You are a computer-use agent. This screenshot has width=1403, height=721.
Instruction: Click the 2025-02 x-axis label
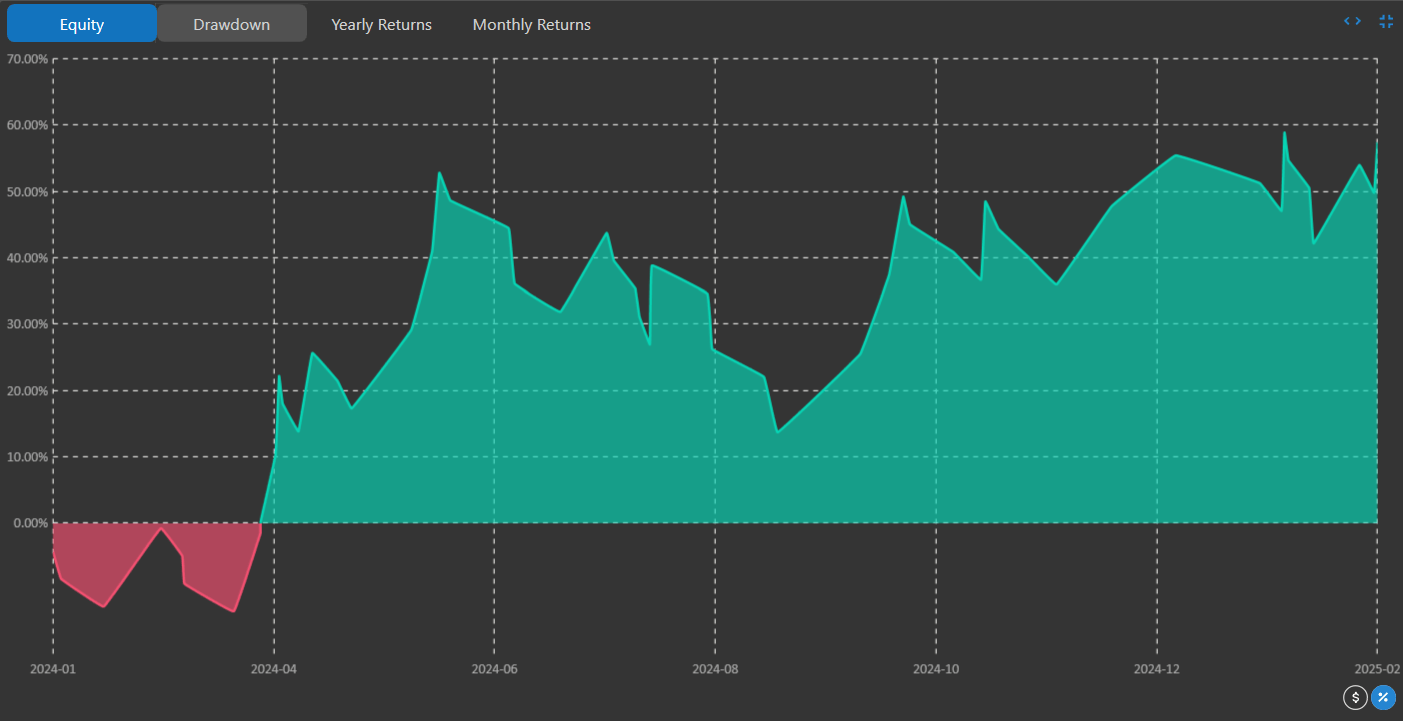(x=1377, y=668)
